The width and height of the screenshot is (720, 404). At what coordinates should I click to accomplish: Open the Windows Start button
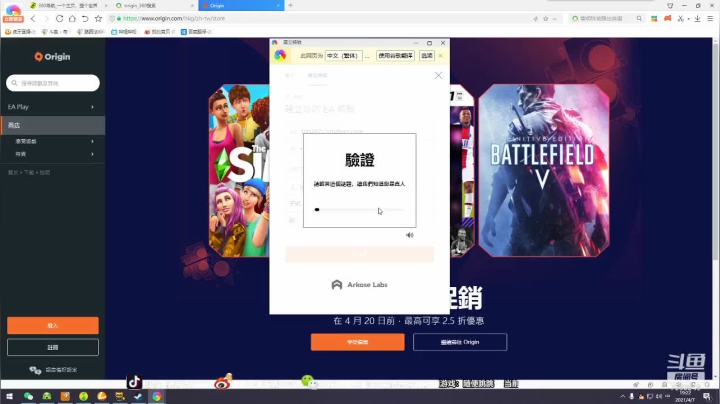click(x=9, y=396)
